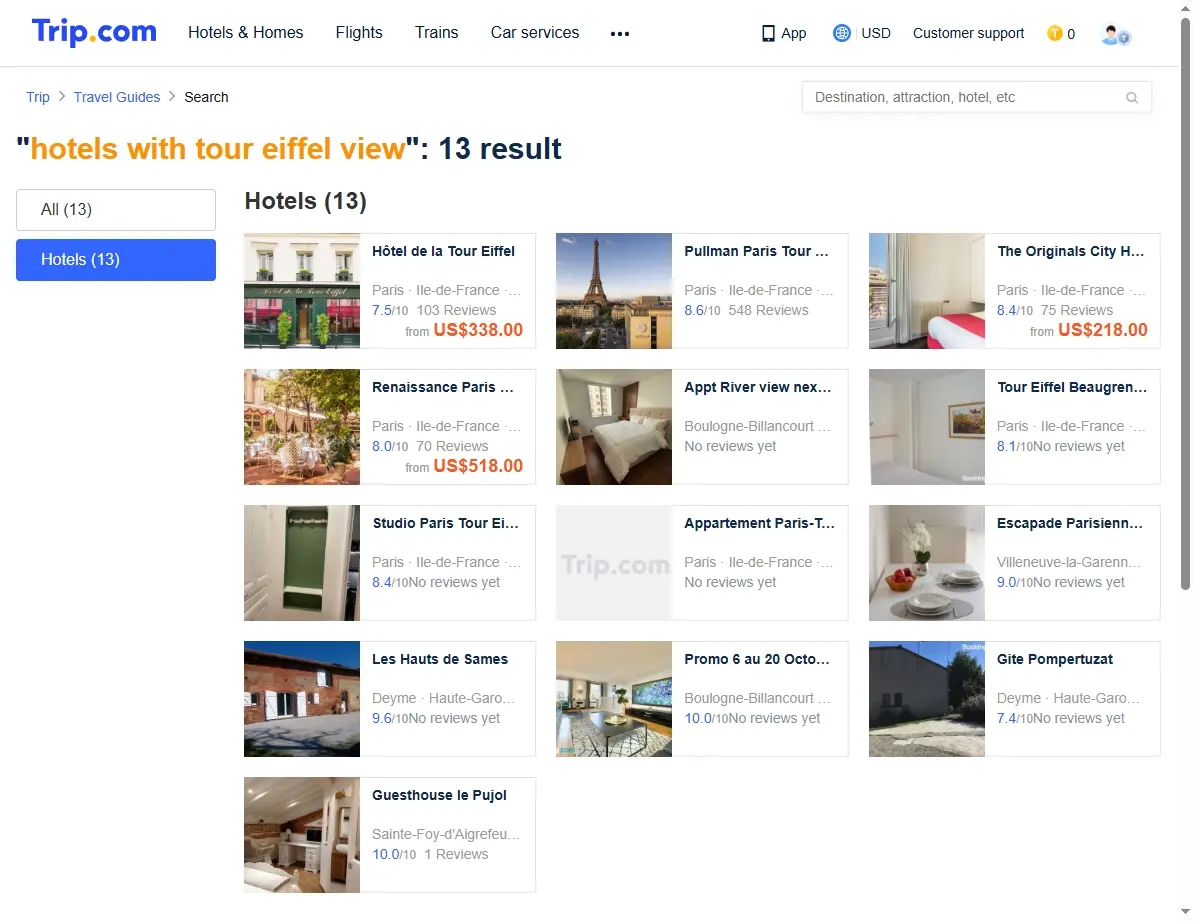Go to Trip breadcrumb link

(38, 97)
